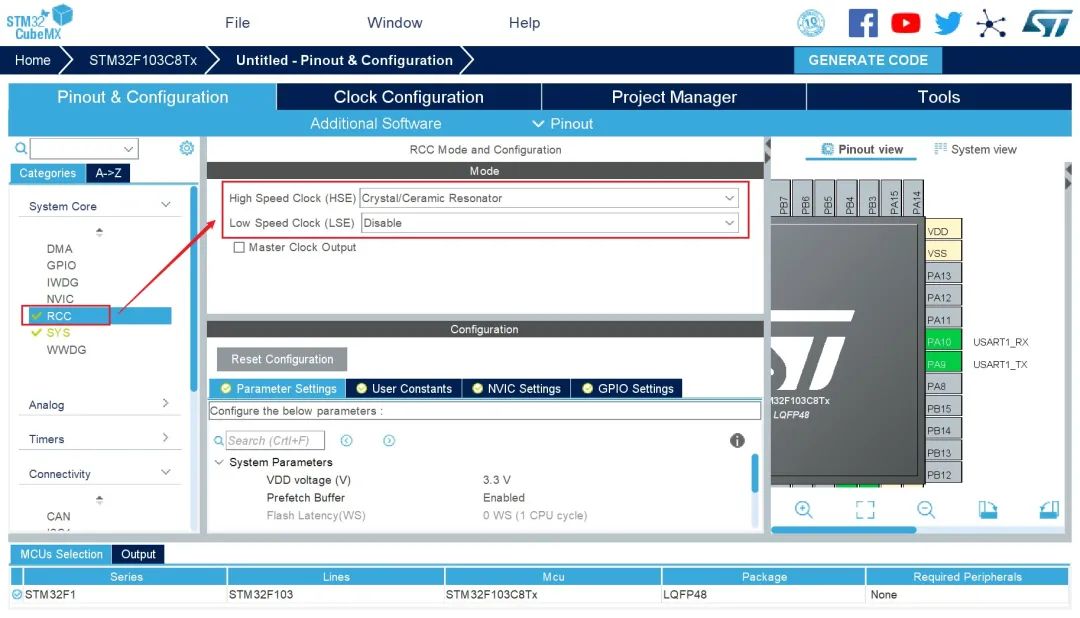The height and width of the screenshot is (618, 1080).
Task: Click the STM32F103C8Tx breadcrumb
Action: 143,60
